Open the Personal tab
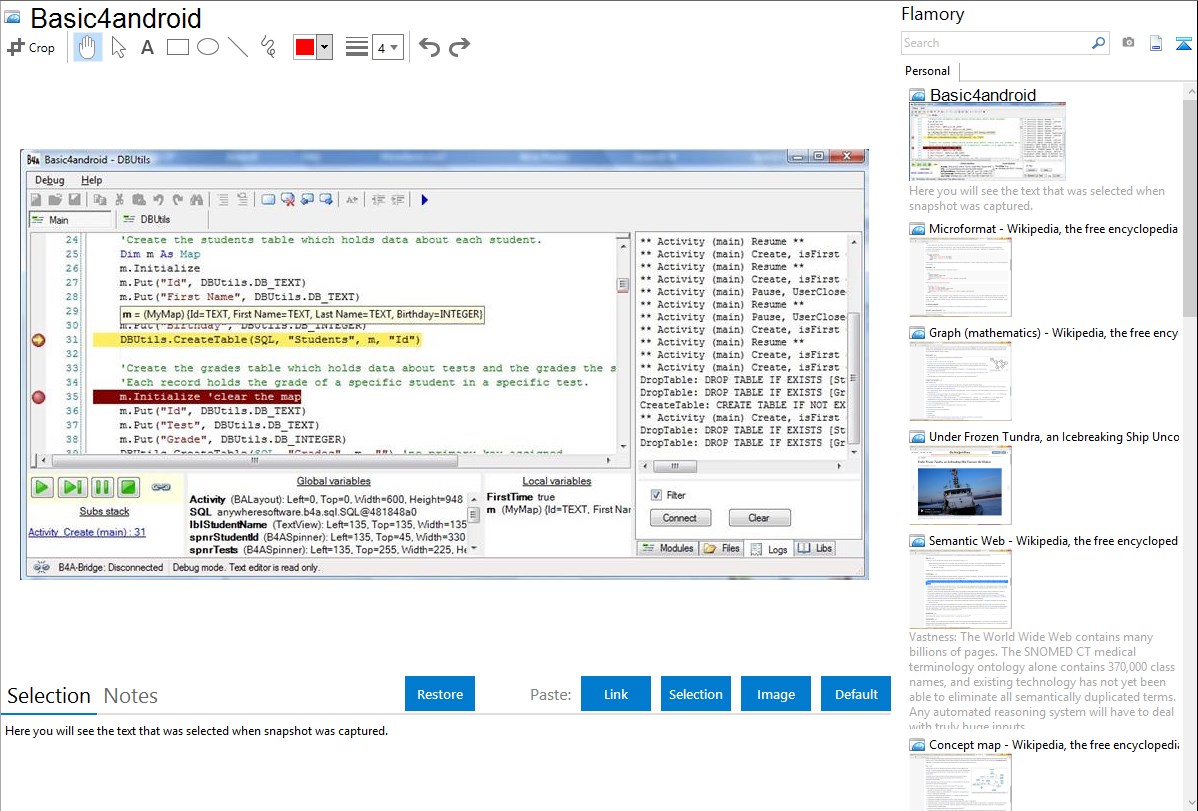Viewport: 1198px width, 811px height. pyautogui.click(x=928, y=71)
